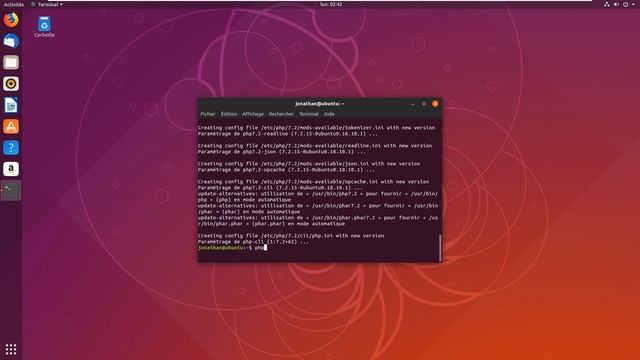Click the tokenizer.ini config file line
The height and width of the screenshot is (360, 640).
[x=316, y=127]
